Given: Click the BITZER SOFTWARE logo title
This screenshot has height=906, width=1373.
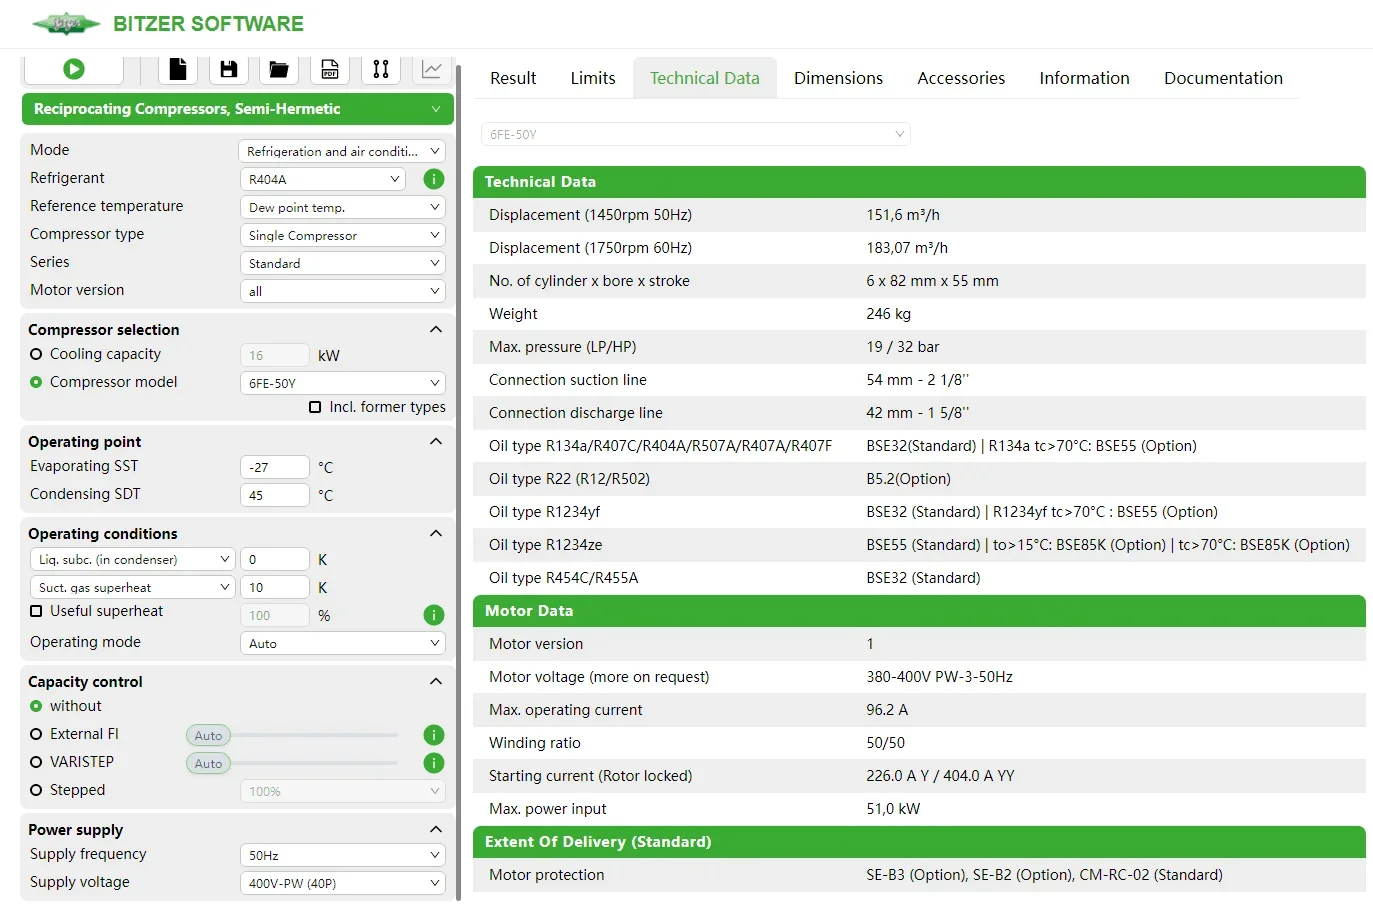Looking at the screenshot, I should (x=208, y=24).
